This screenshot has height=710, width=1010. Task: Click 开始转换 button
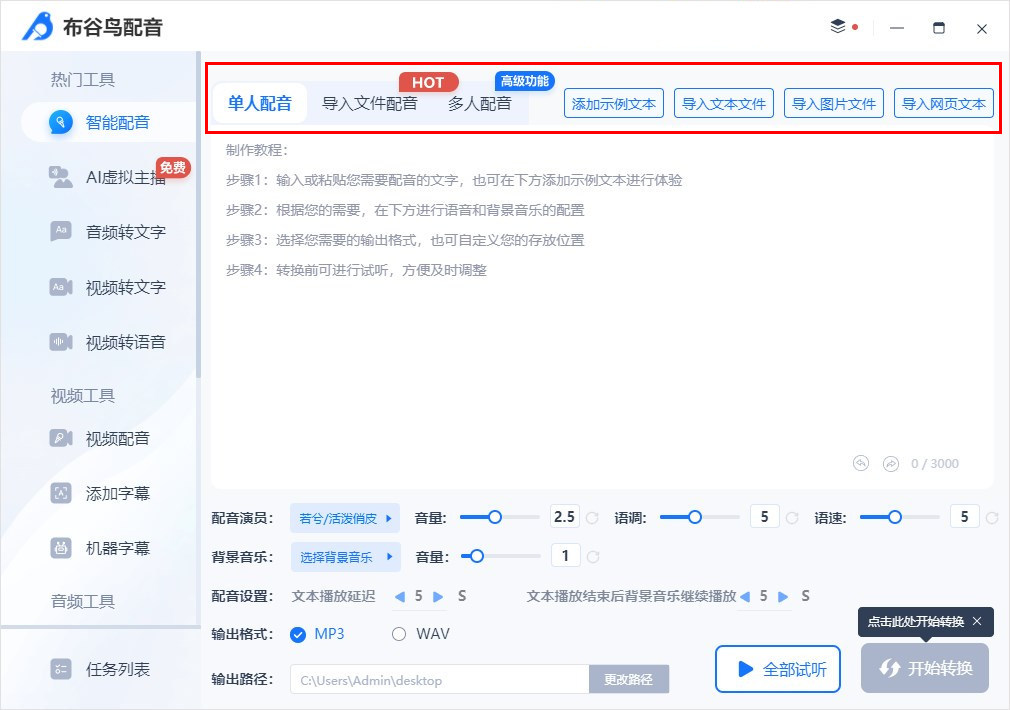925,668
